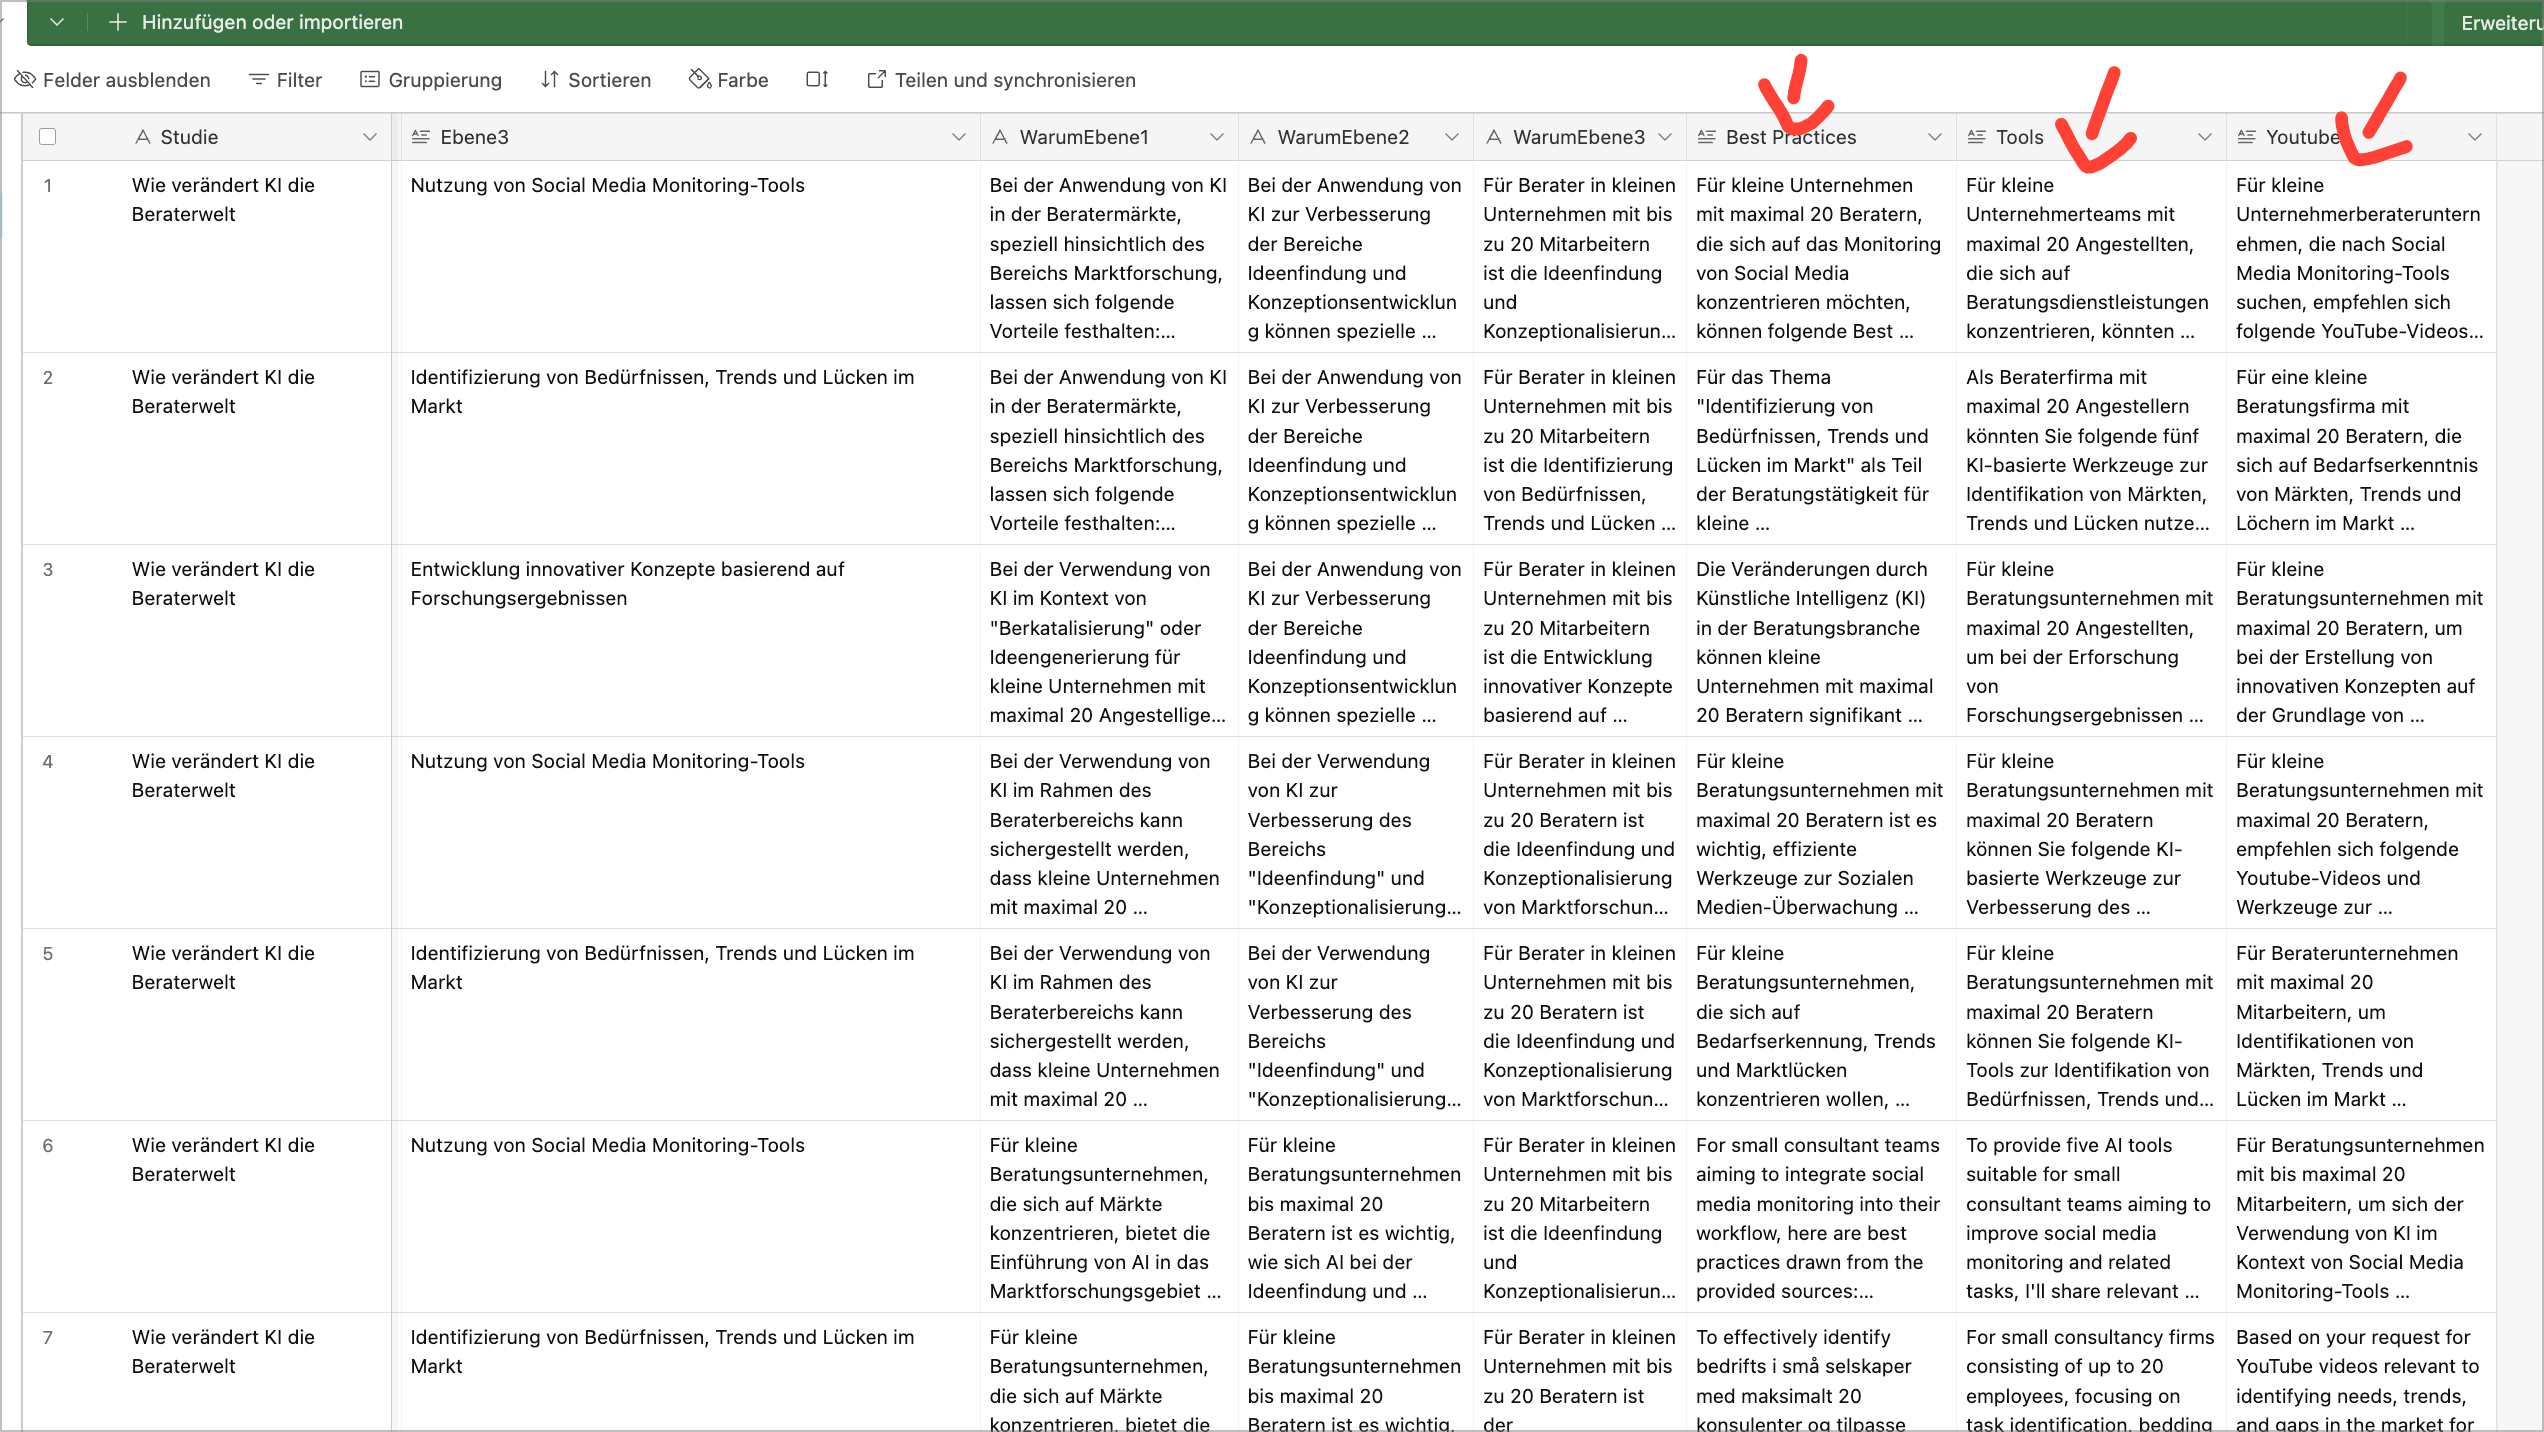
Task: Click Best Practices cell 'For small consultant teams'
Action: tap(1821, 1217)
